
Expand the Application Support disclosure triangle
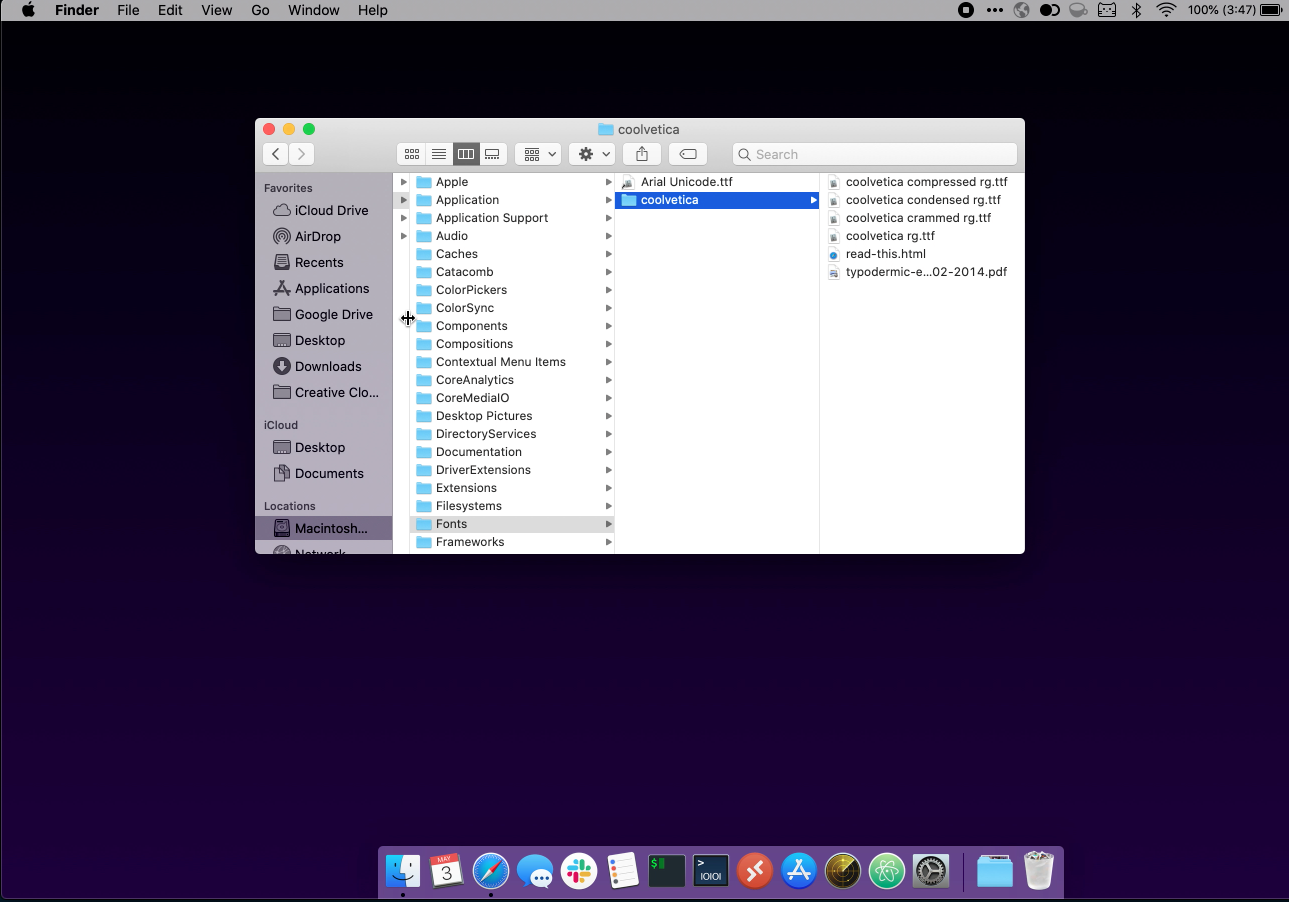click(404, 218)
